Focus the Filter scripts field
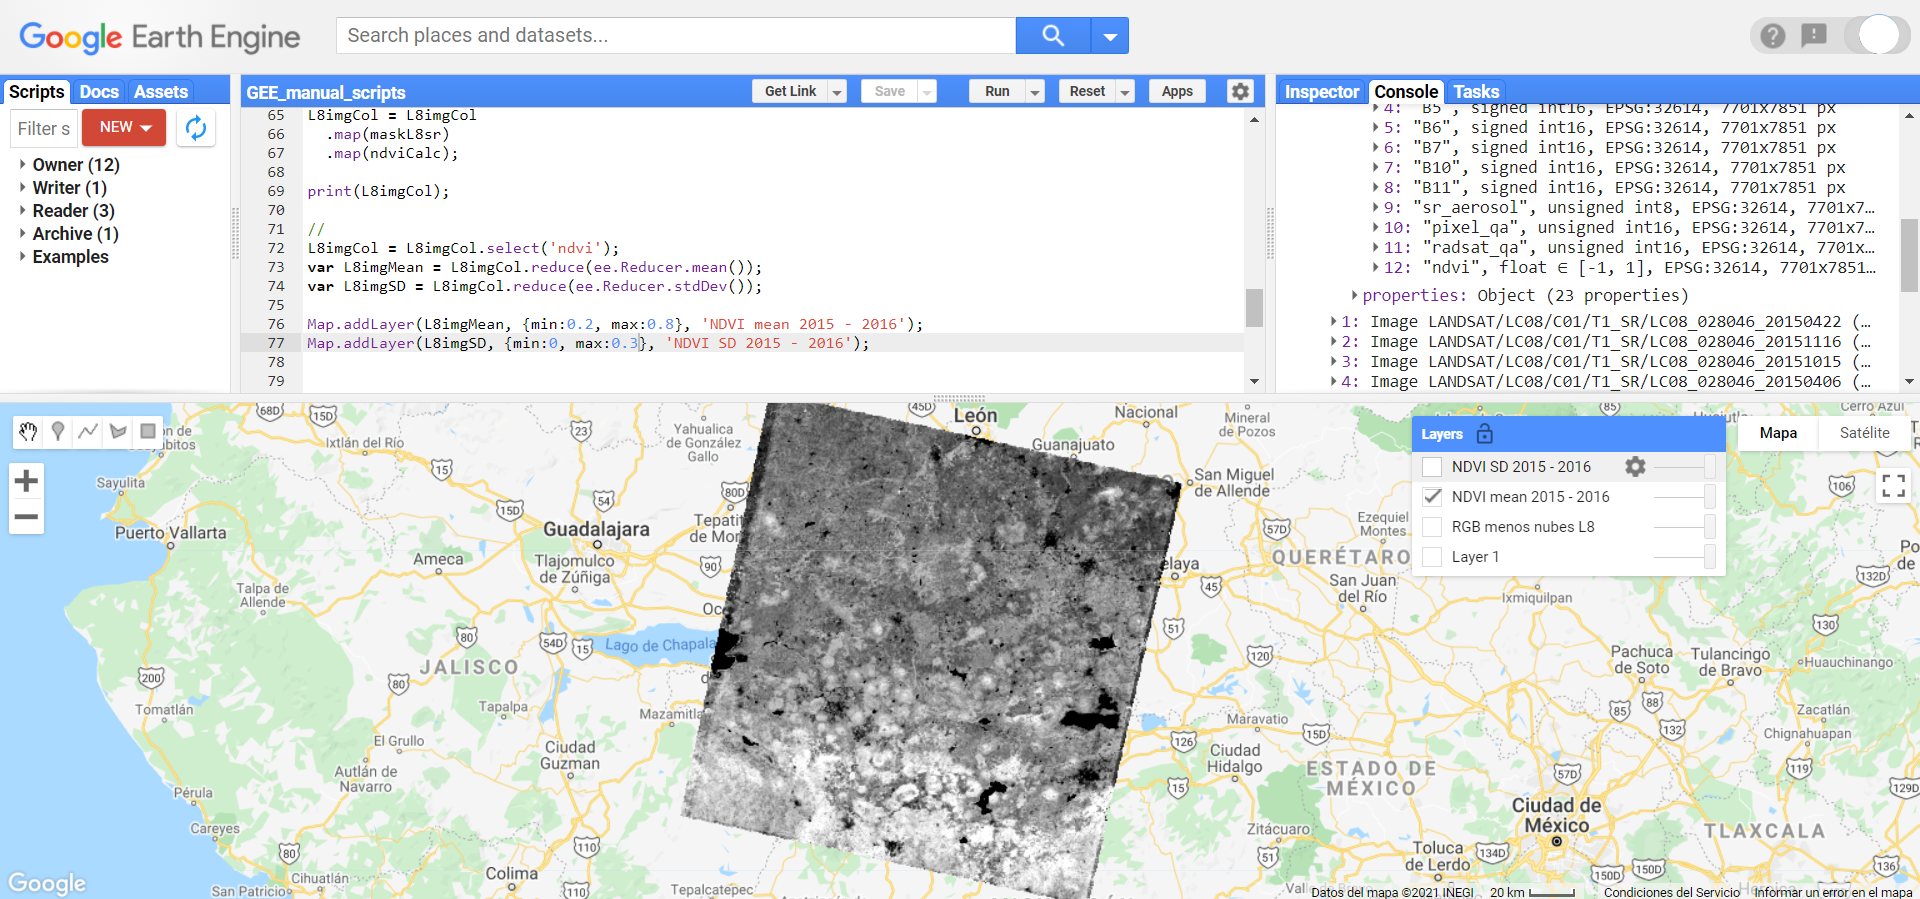Image resolution: width=1920 pixels, height=899 pixels. point(43,128)
